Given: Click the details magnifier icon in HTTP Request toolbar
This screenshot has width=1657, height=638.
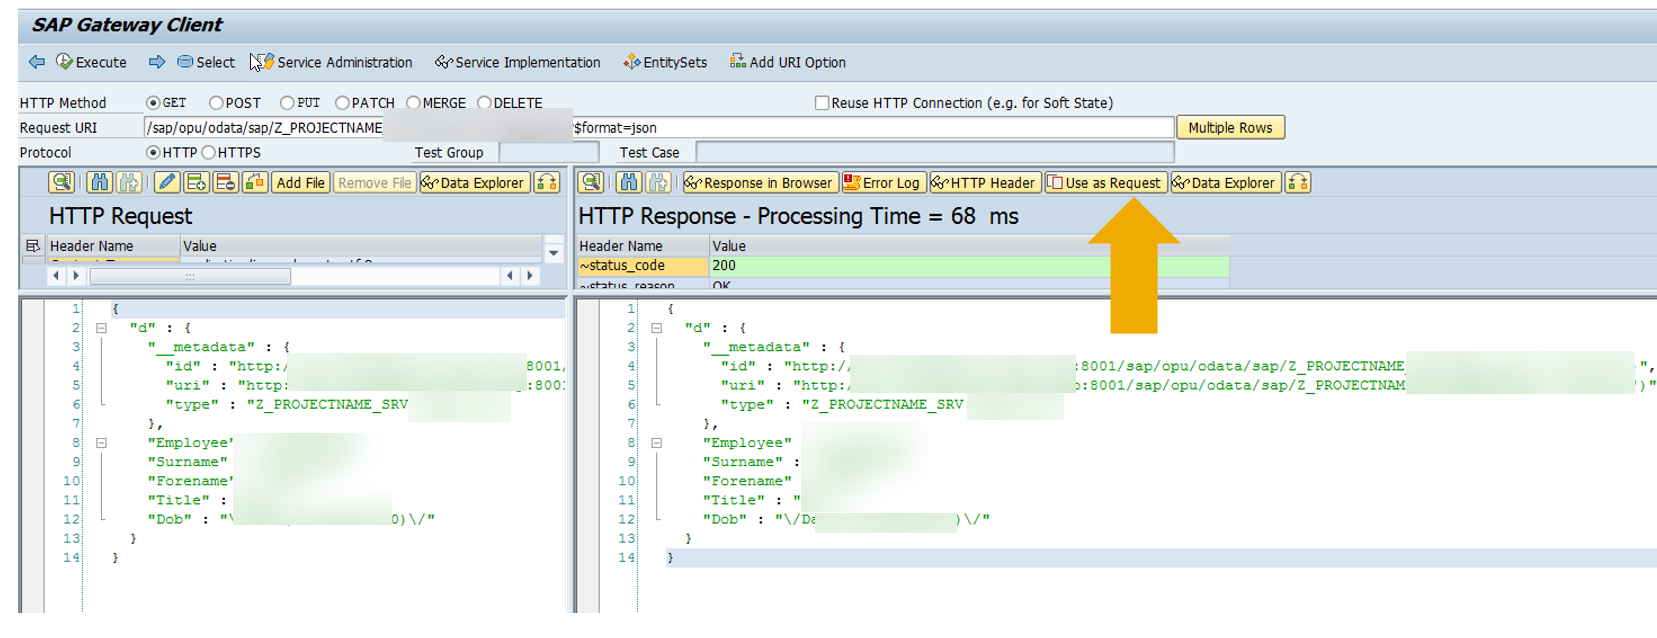Looking at the screenshot, I should pos(62,183).
